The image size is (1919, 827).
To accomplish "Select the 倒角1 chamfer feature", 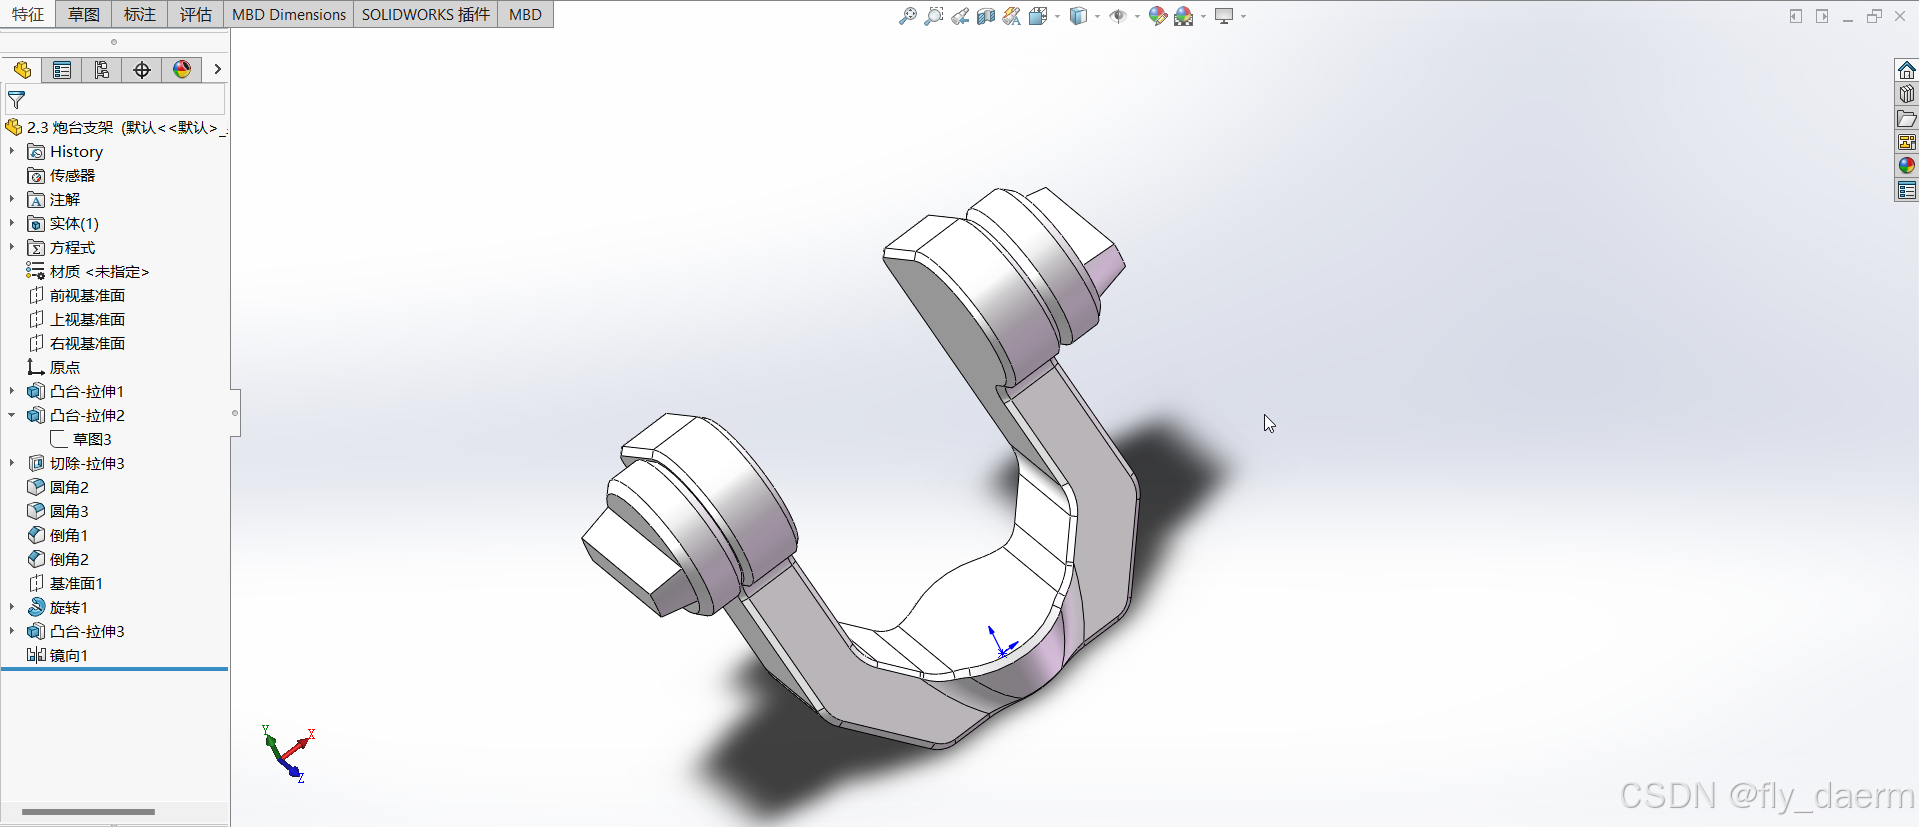I will pos(58,535).
